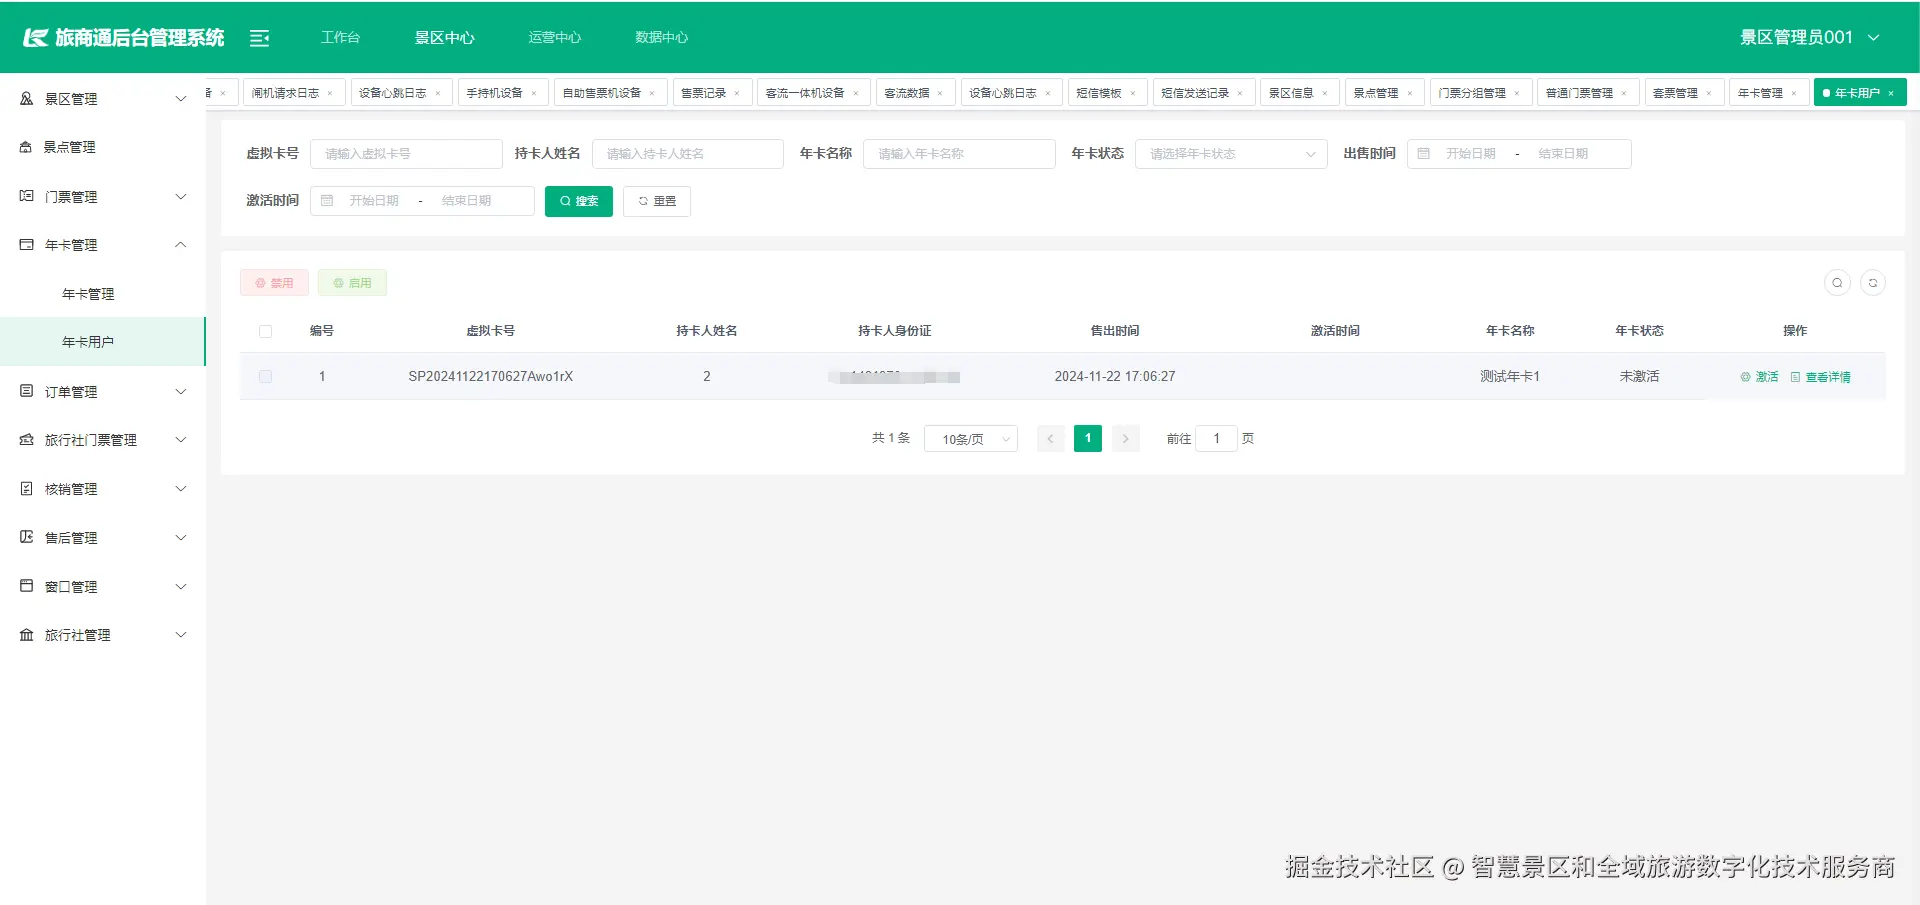The height and width of the screenshot is (905, 1920).
Task: 在虚拟卡号输入框中点击
Action: coord(406,154)
